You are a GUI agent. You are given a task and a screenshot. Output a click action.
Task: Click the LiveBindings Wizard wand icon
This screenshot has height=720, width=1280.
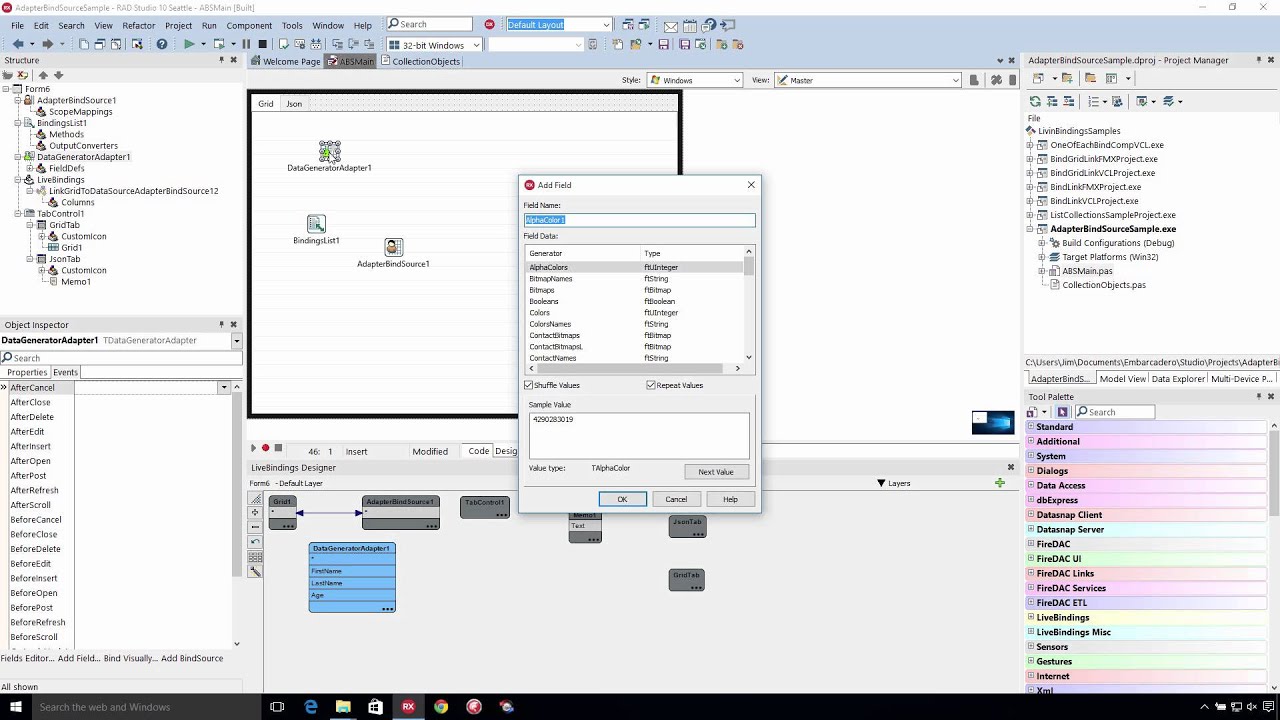pyautogui.click(x=256, y=572)
